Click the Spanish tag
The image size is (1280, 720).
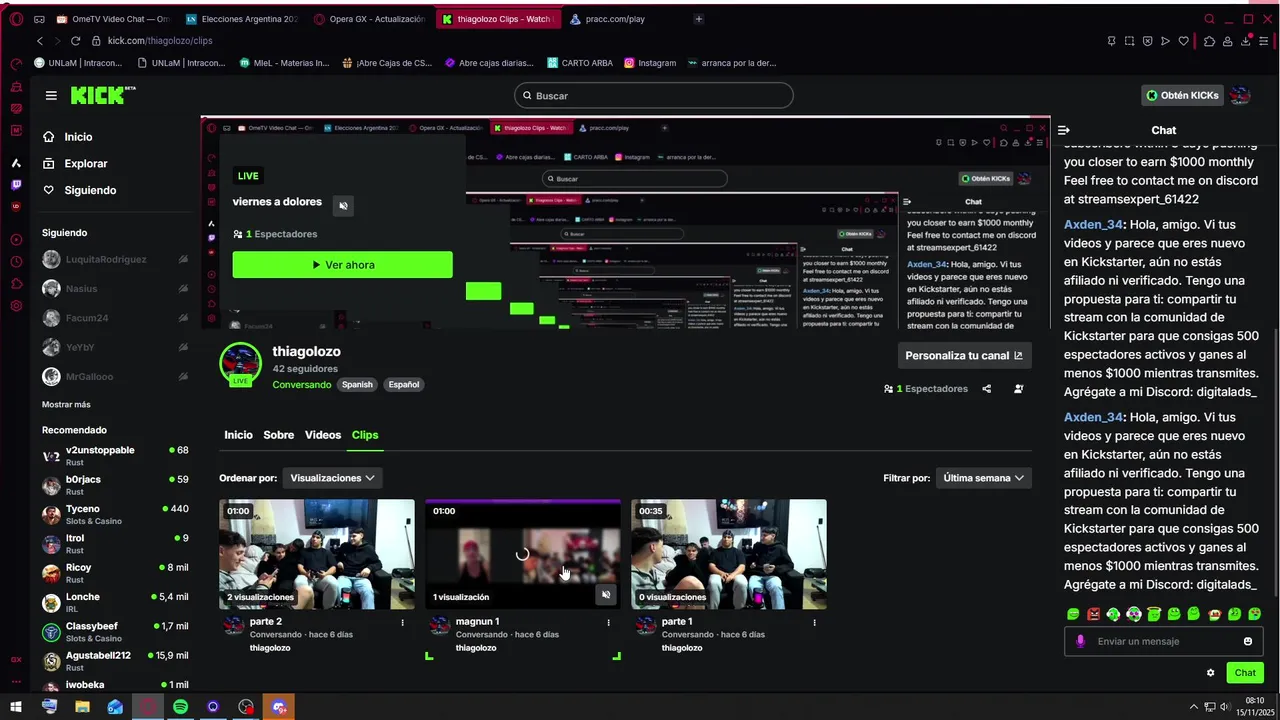357,385
